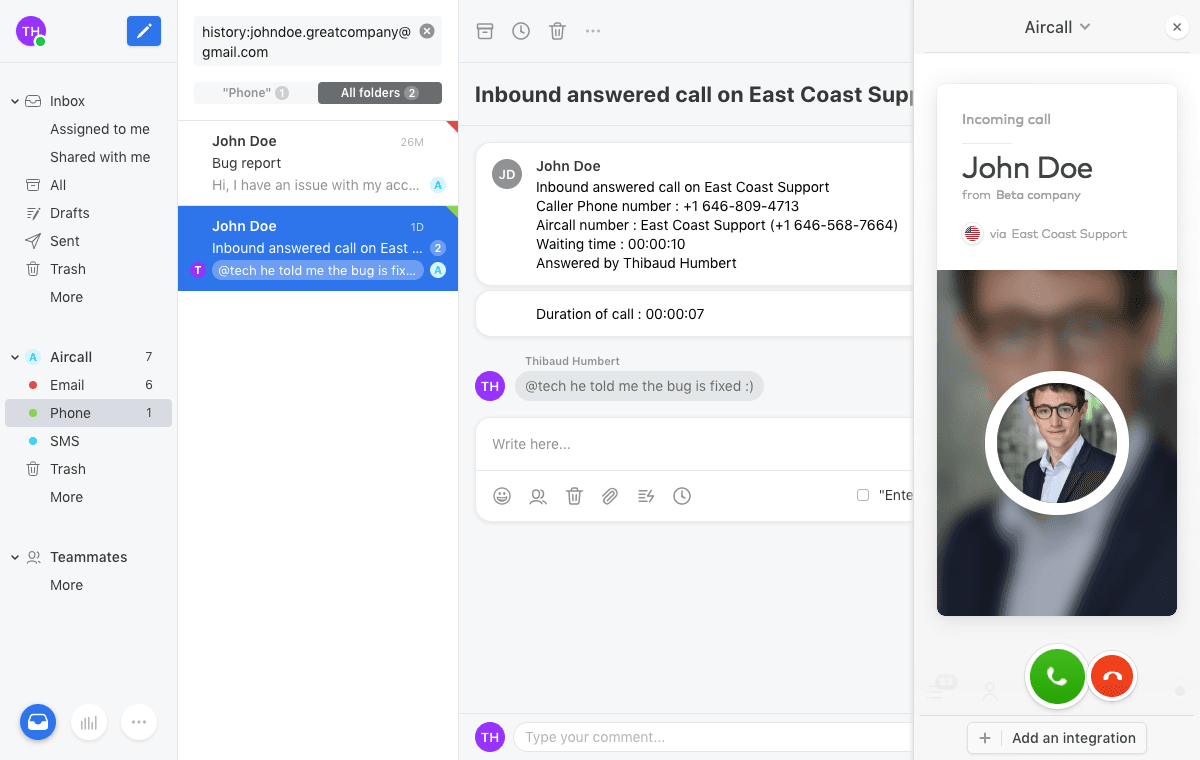The height and width of the screenshot is (760, 1200).
Task: Open analytics bar chart icon
Action: tap(89, 722)
